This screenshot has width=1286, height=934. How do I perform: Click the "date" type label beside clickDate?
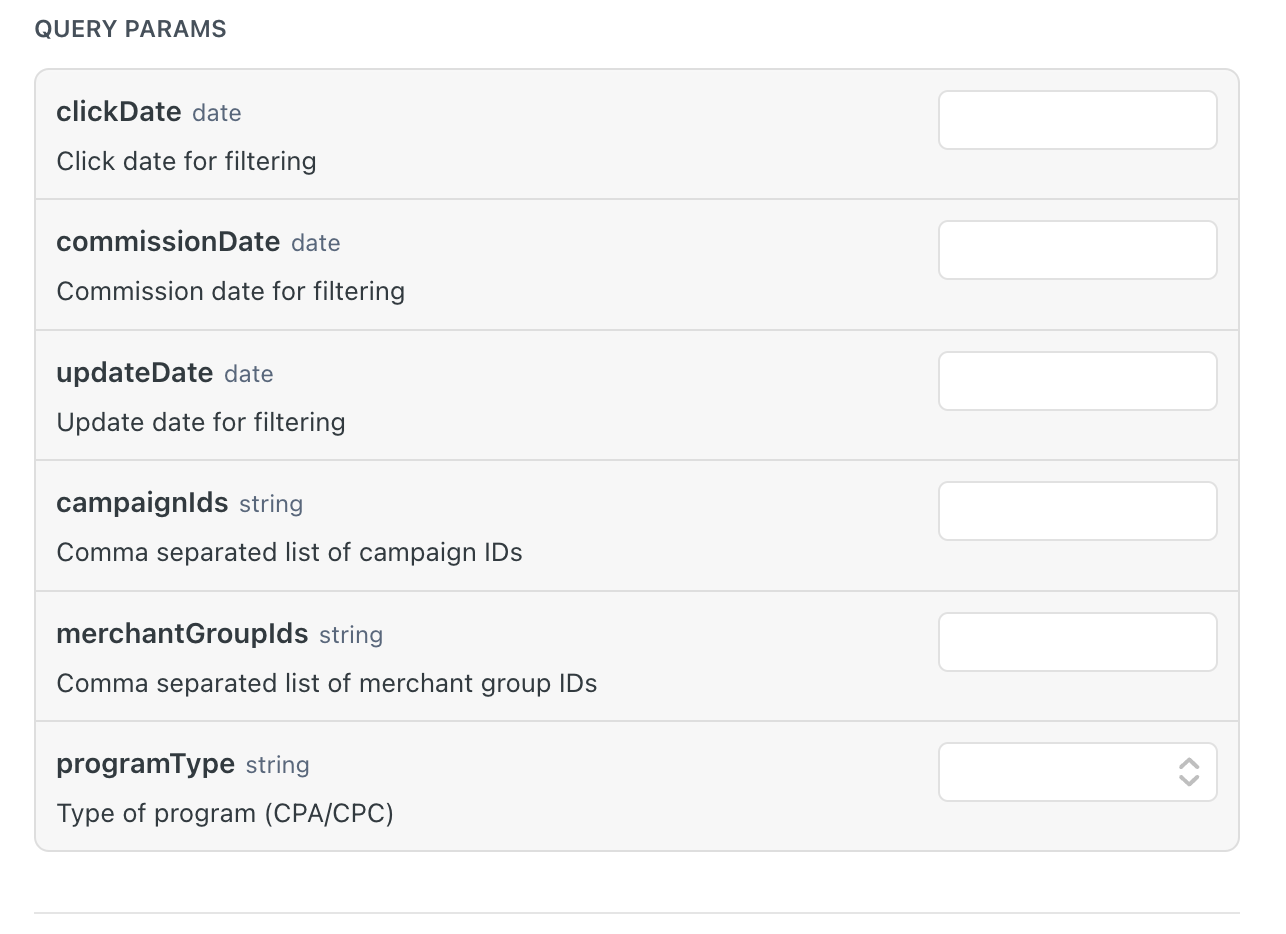[x=216, y=113]
